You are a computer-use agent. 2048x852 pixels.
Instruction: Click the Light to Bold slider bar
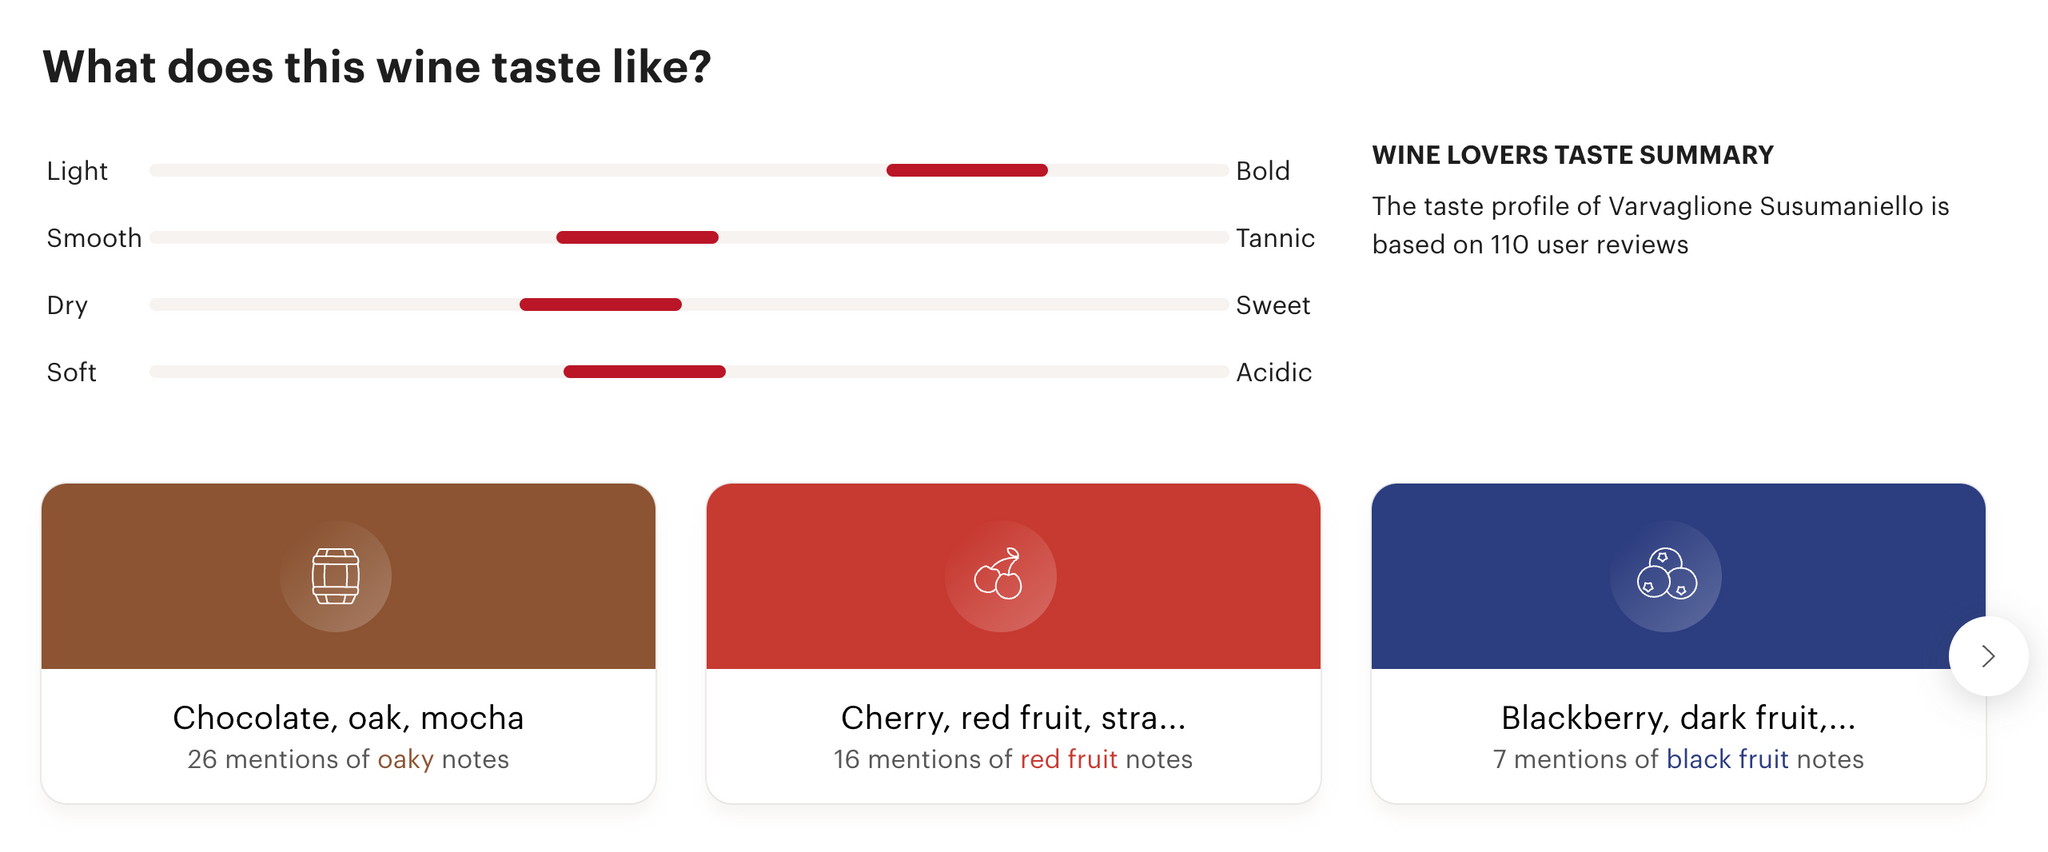689,171
